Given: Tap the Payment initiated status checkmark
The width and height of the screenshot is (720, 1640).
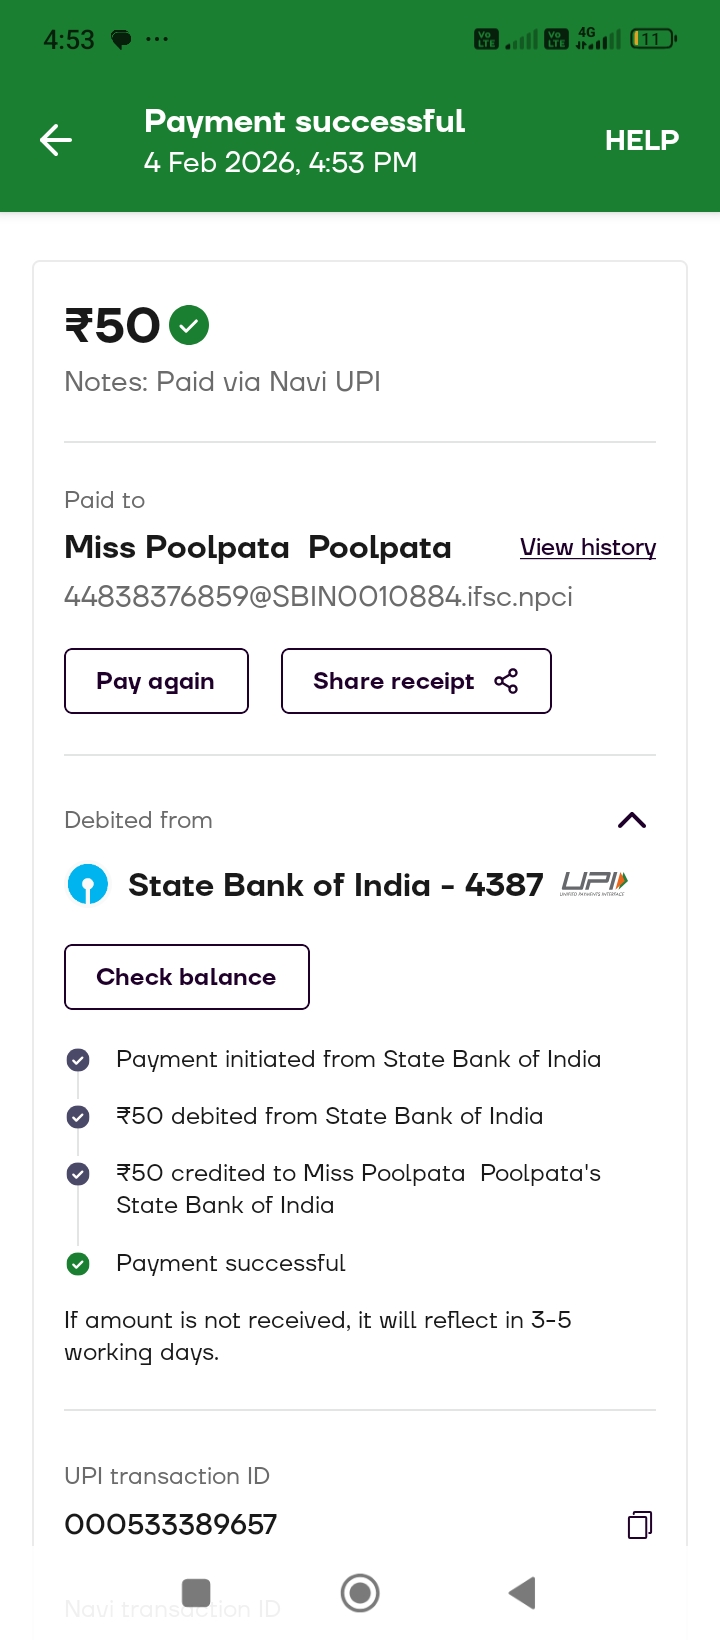Looking at the screenshot, I should 78,1060.
